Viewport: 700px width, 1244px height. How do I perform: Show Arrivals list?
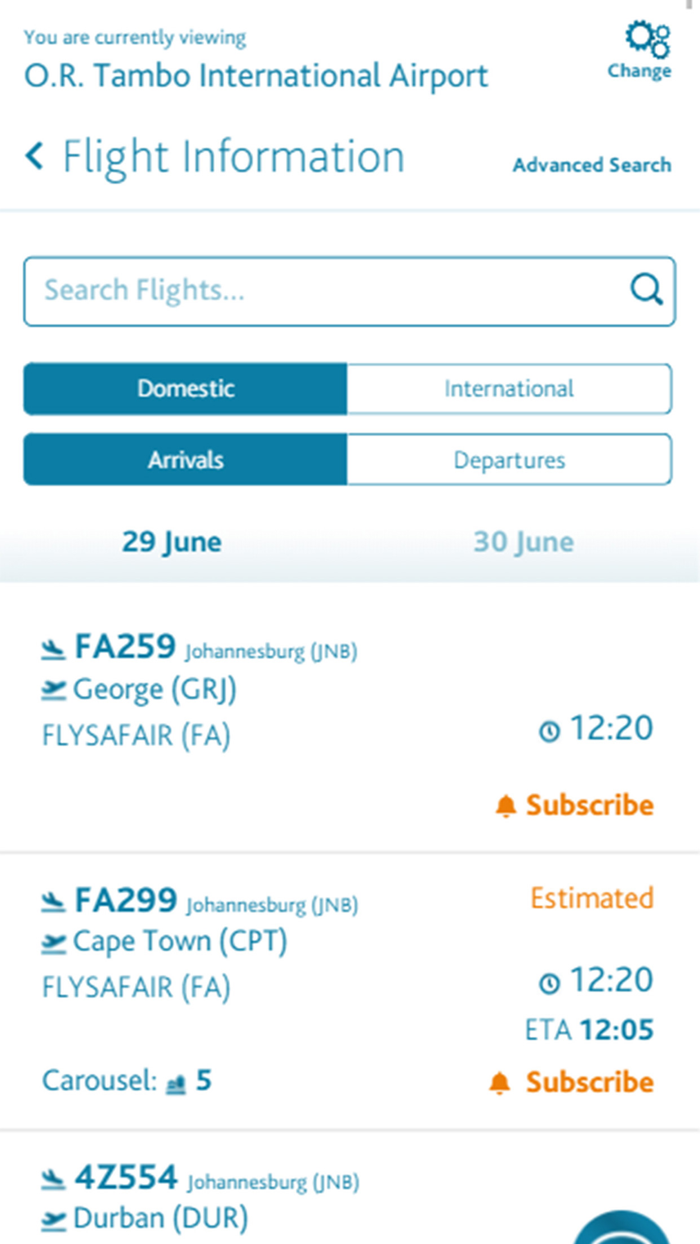point(186,460)
